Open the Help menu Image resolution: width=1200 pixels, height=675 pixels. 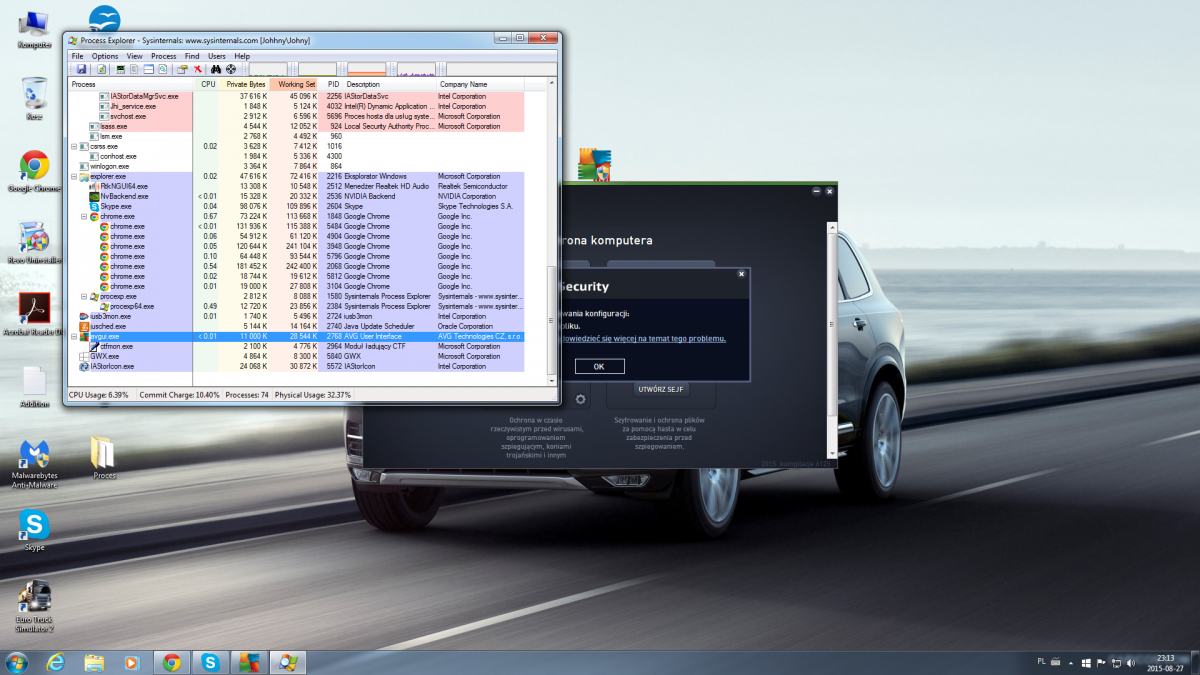242,56
